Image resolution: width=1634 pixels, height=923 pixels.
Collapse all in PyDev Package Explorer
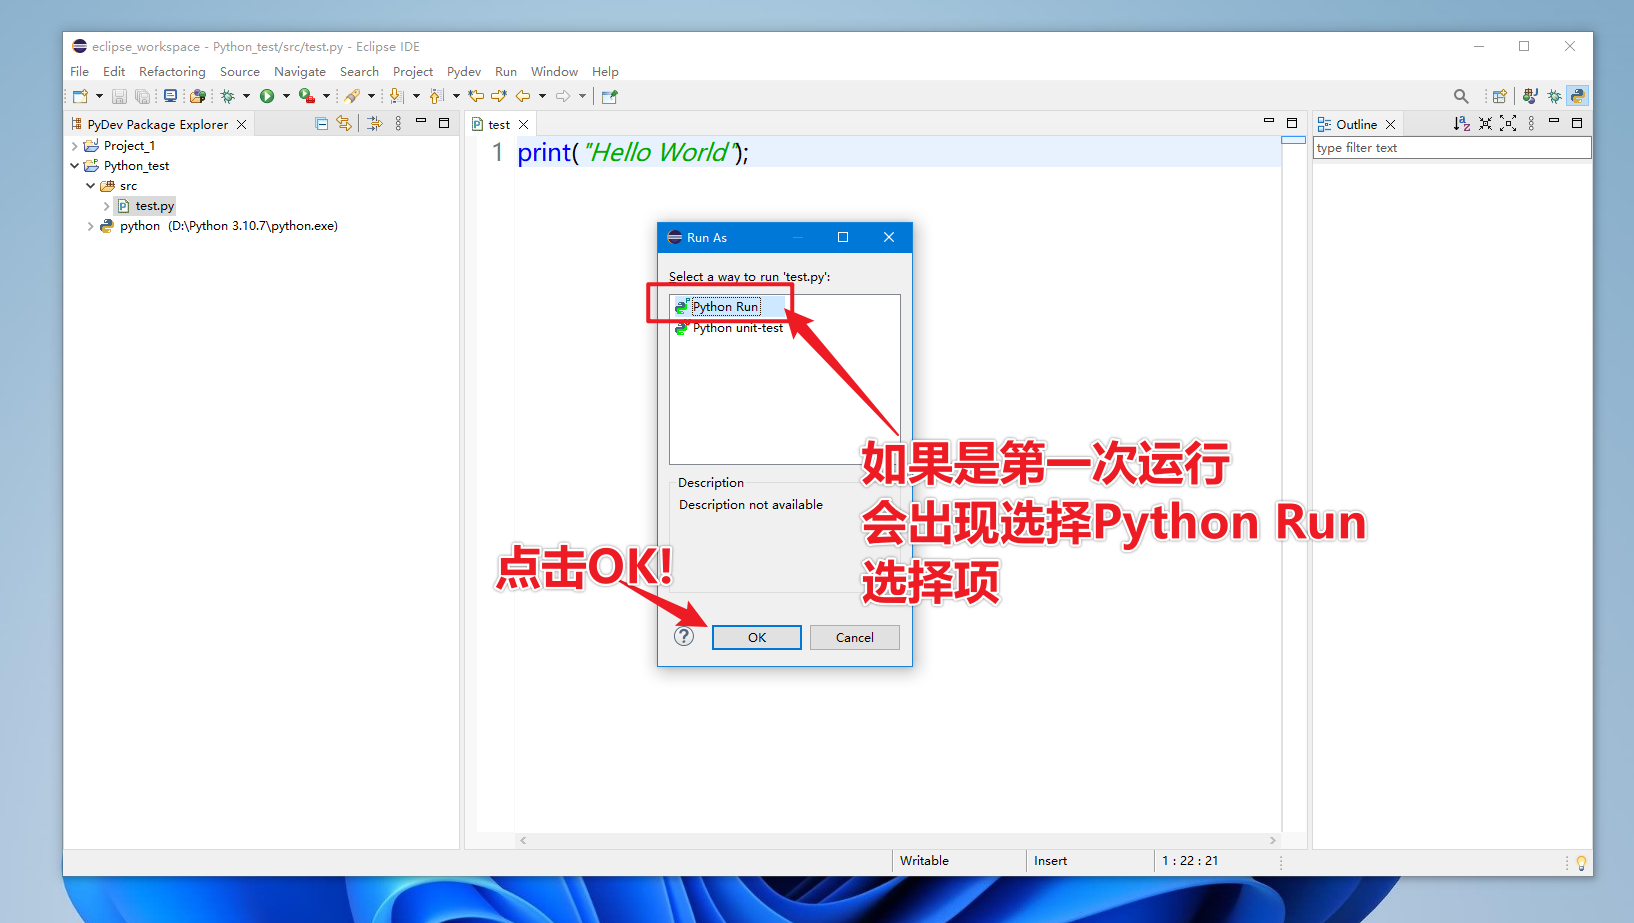click(x=321, y=124)
